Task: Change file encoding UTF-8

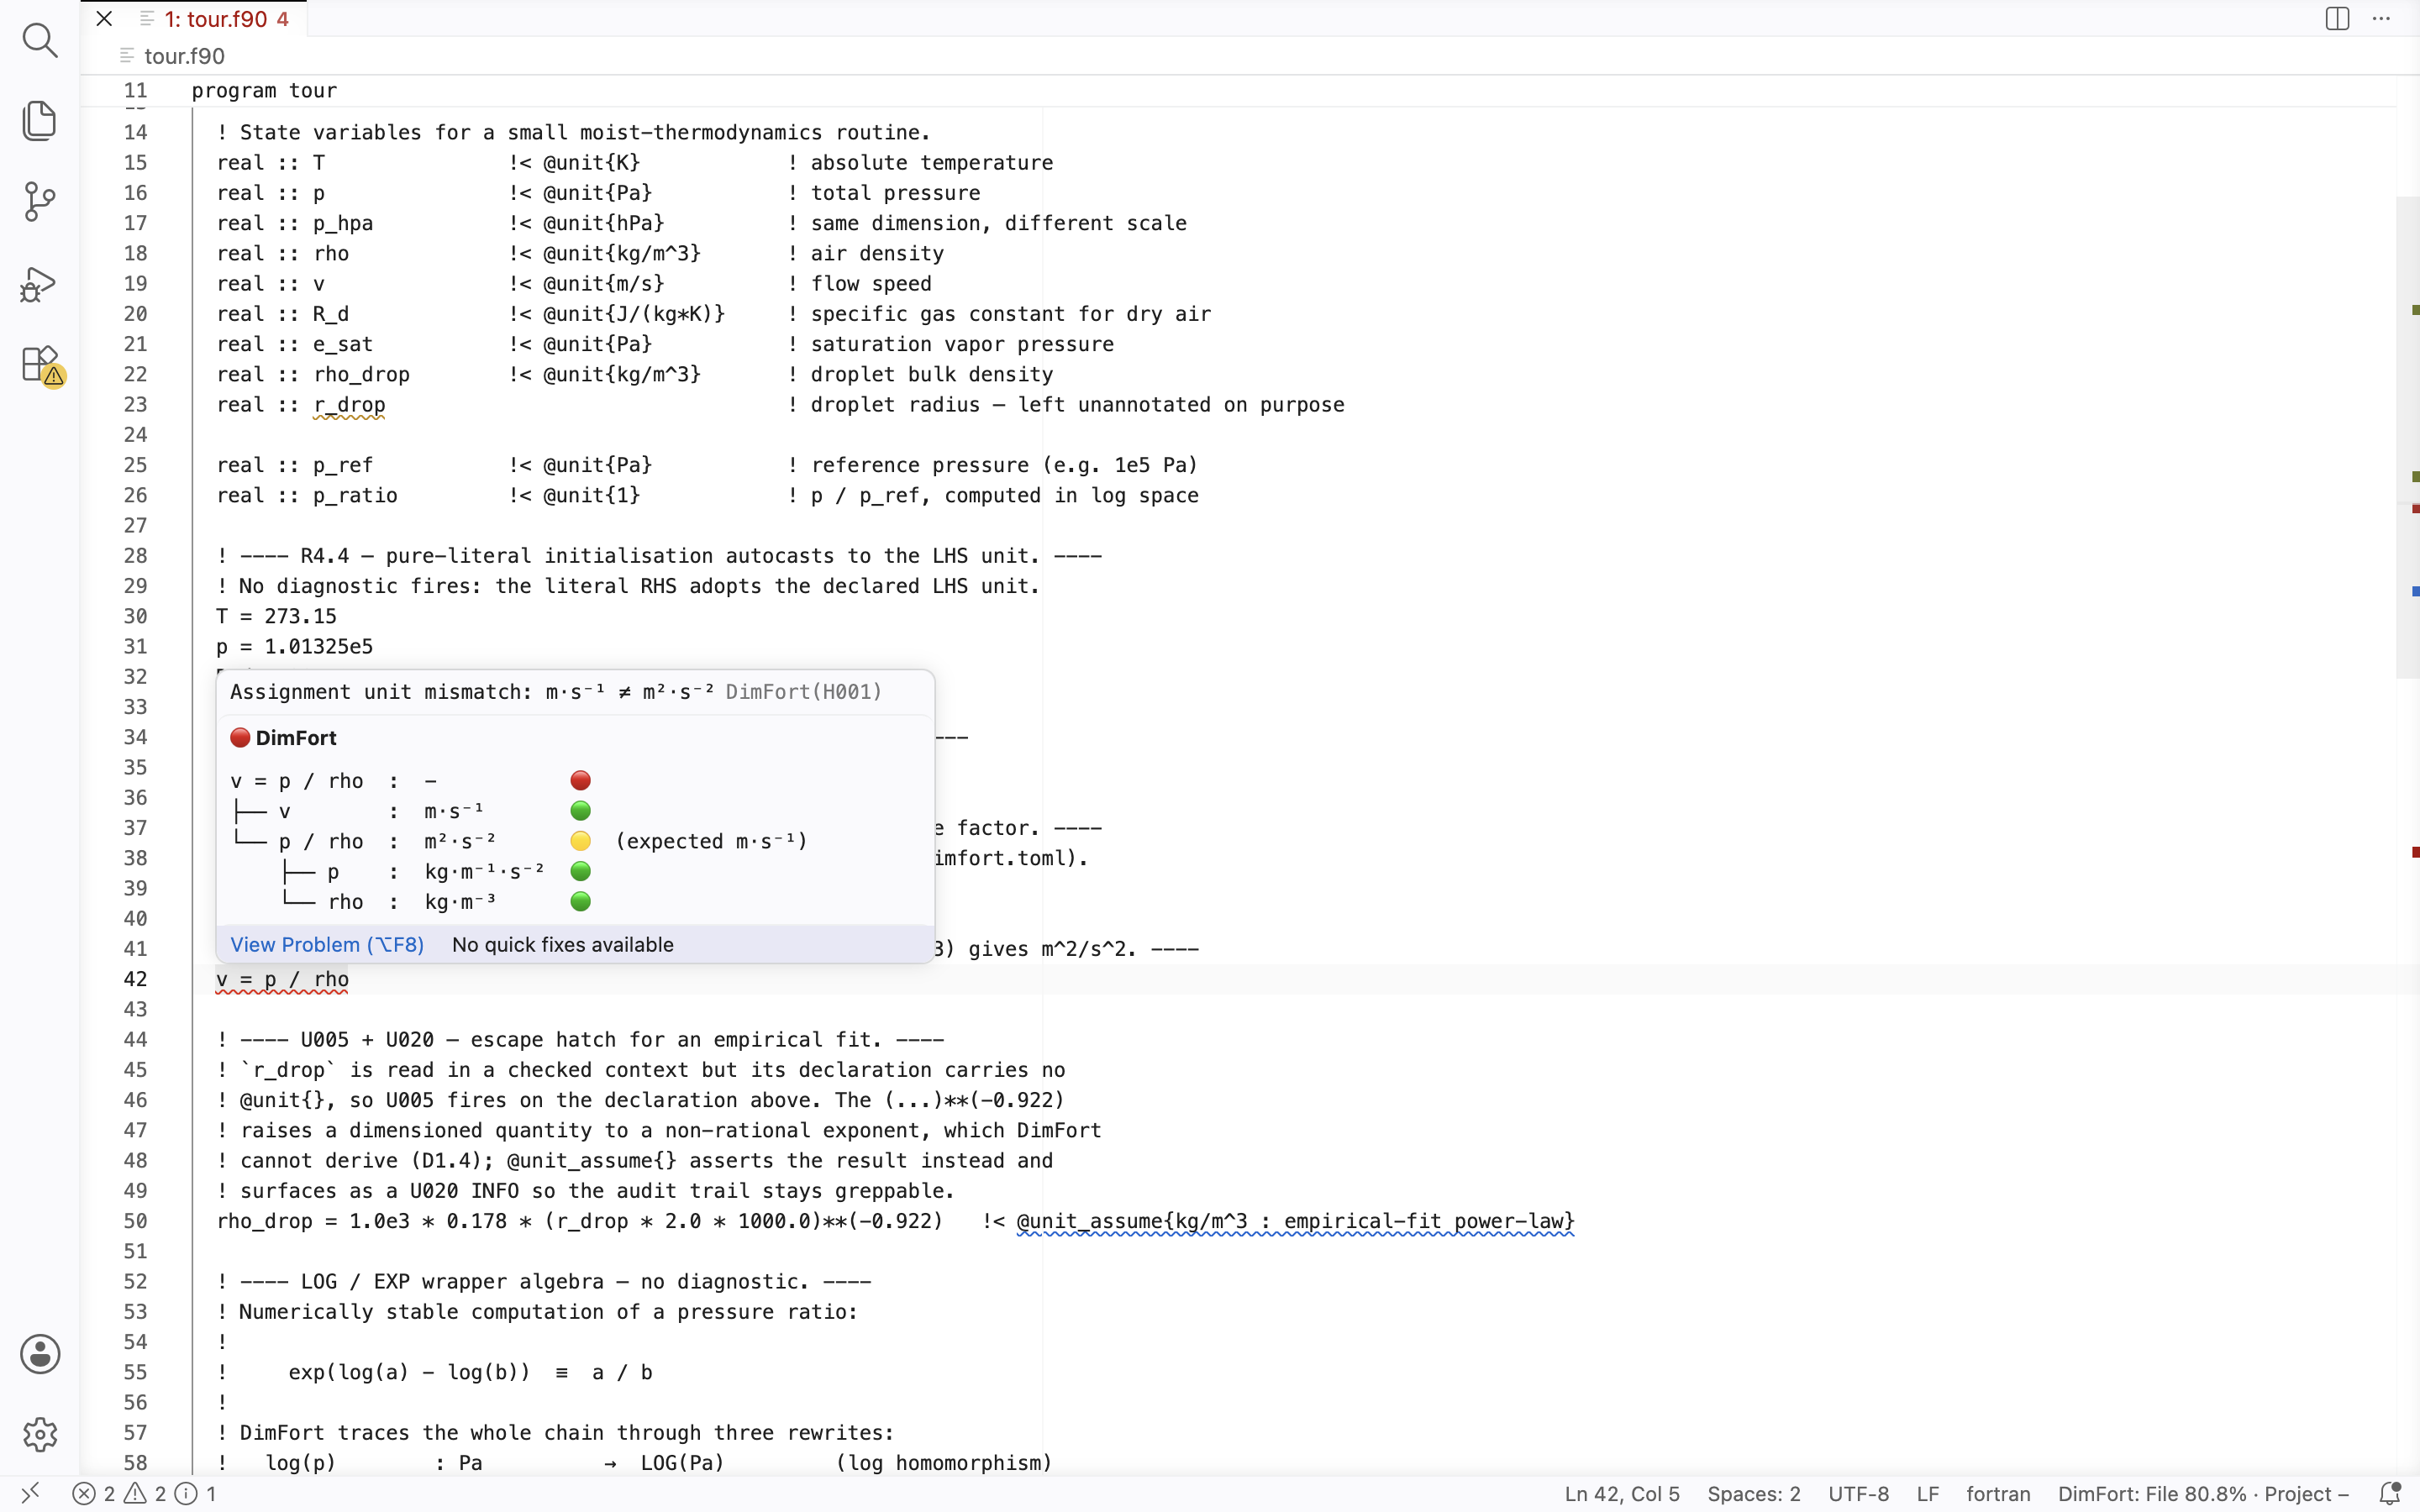Action: coord(1859,1494)
